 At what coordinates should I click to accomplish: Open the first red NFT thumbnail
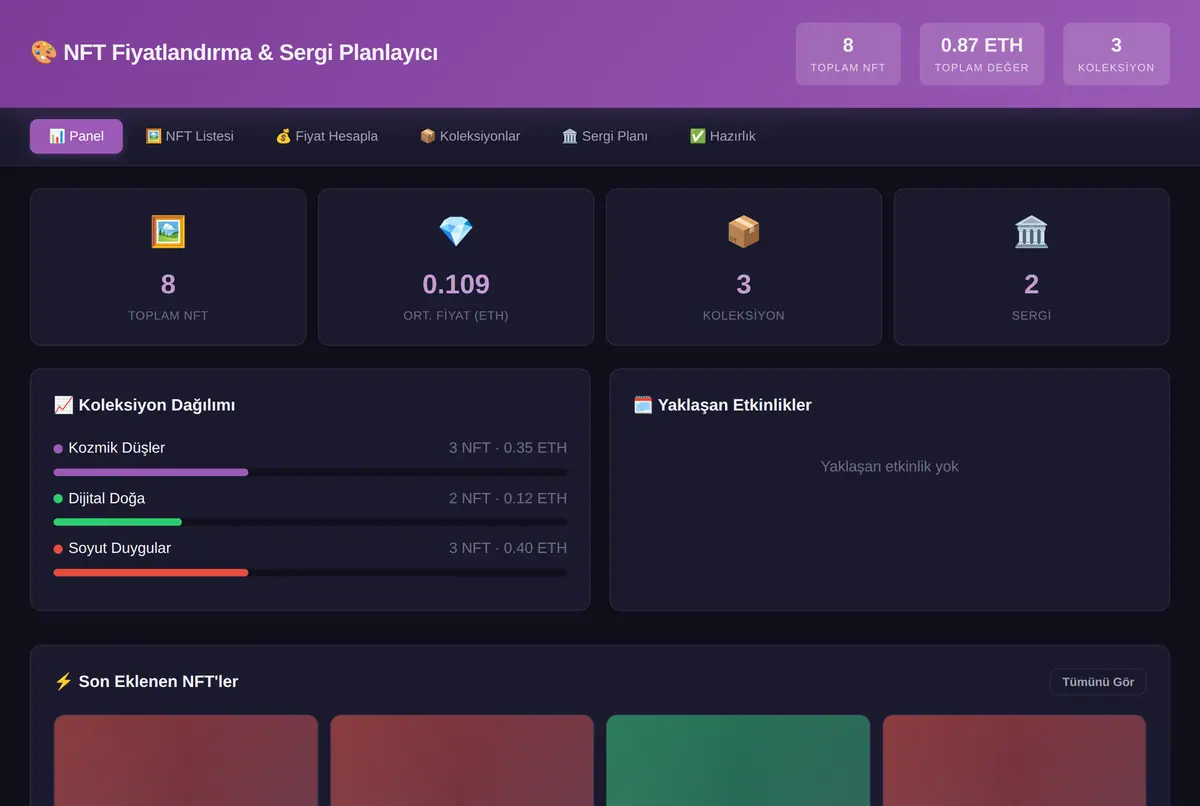pos(186,760)
